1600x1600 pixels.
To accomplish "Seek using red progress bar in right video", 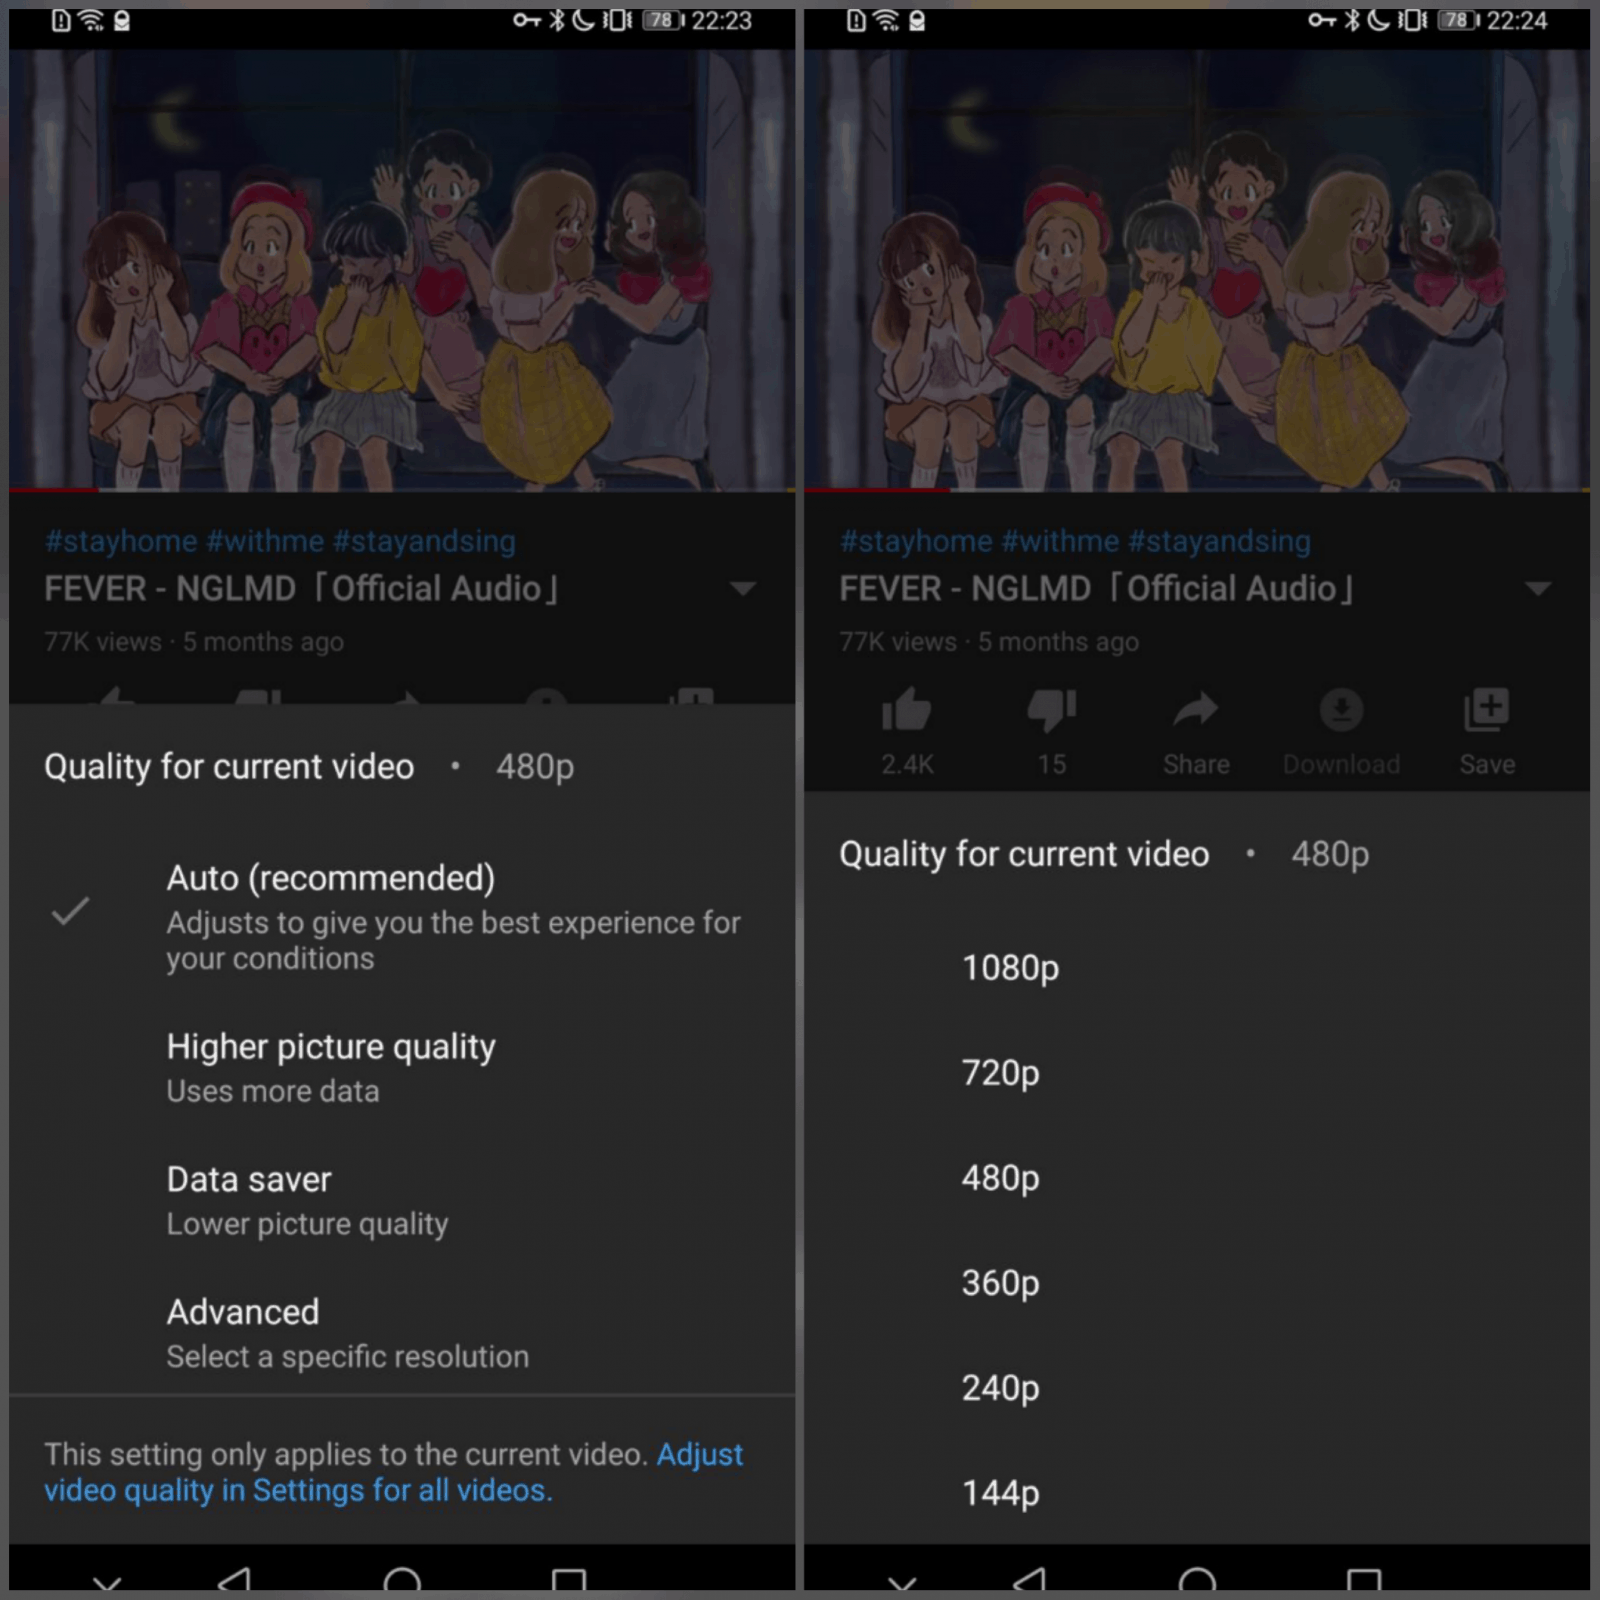I will coord(1197,490).
